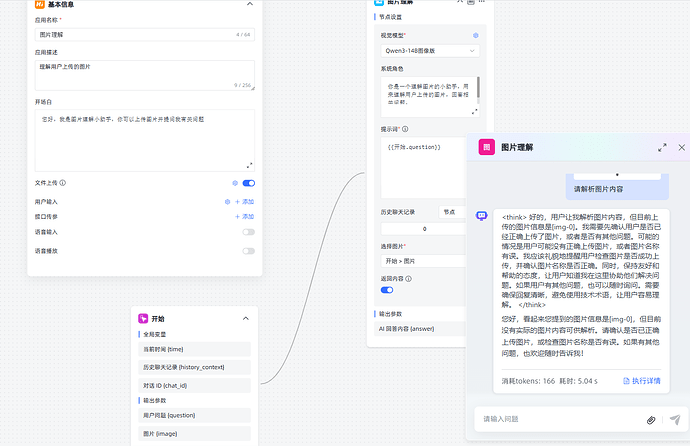
Task: Enable the 语音播放 toggle
Action: coord(249,251)
